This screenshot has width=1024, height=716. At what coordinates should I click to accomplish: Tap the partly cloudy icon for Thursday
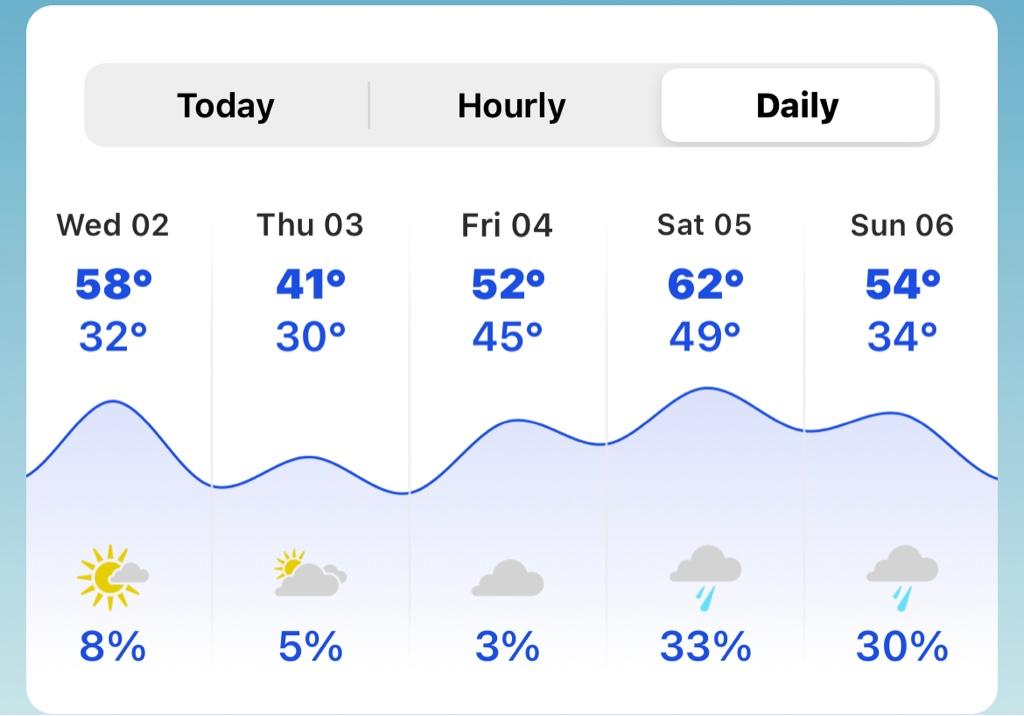tap(310, 573)
